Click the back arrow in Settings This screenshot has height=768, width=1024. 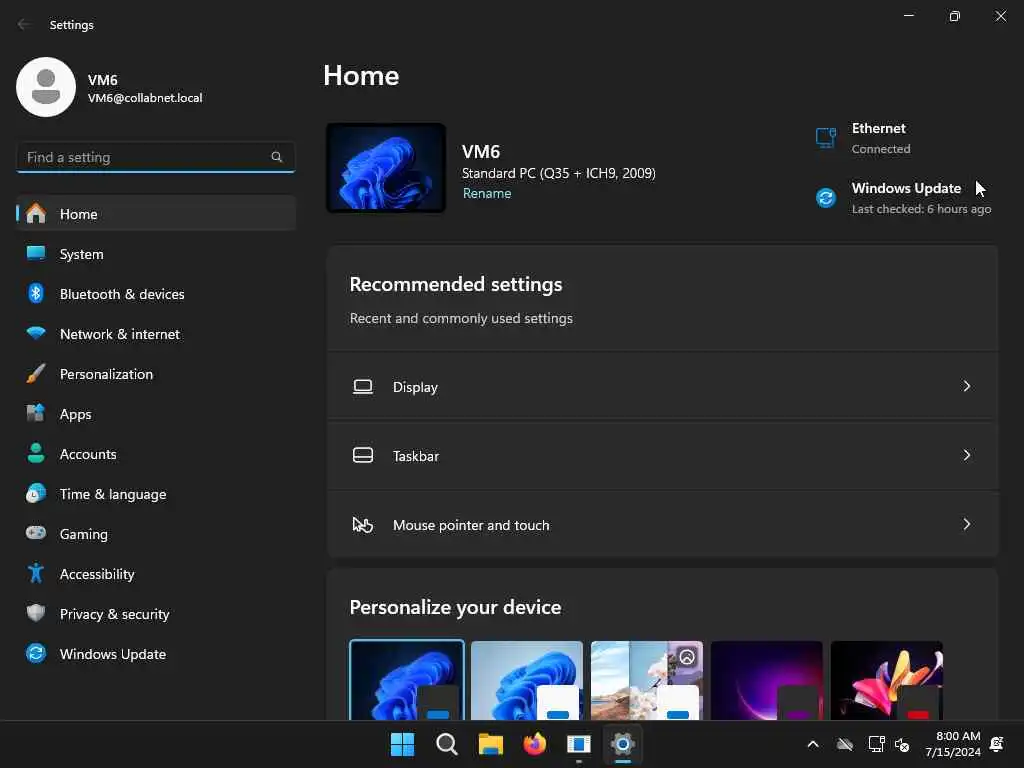pyautogui.click(x=24, y=24)
